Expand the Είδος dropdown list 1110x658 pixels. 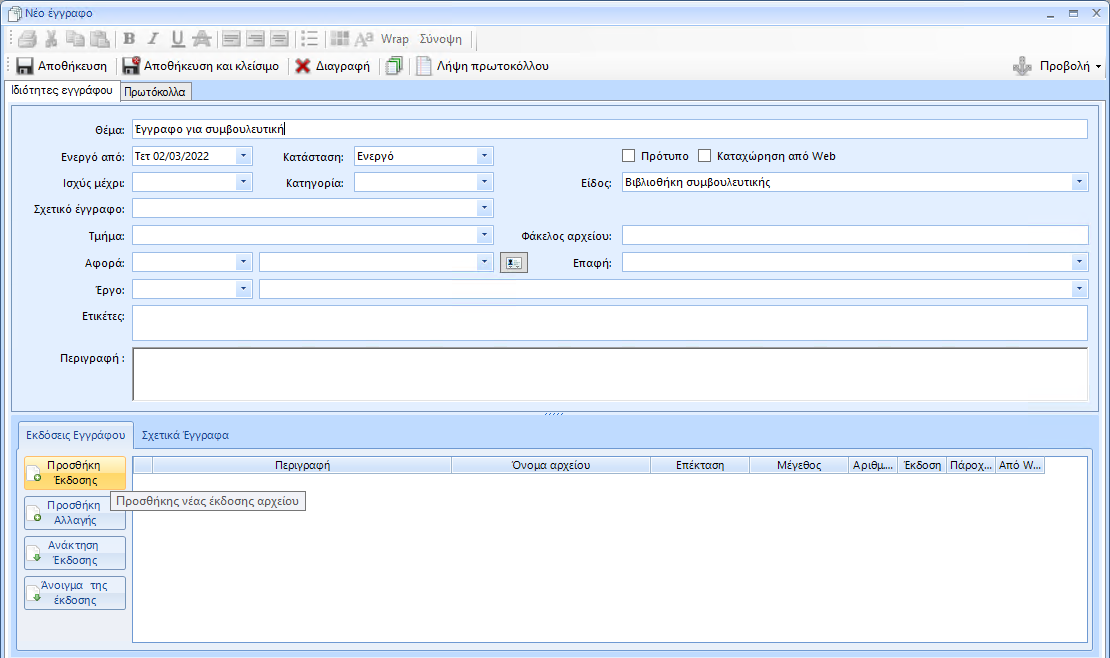[x=1080, y=182]
